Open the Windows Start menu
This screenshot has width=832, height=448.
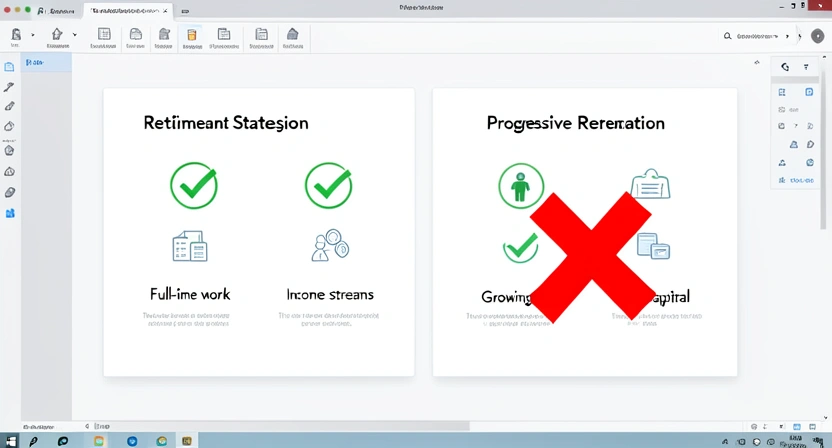[x=10, y=440]
